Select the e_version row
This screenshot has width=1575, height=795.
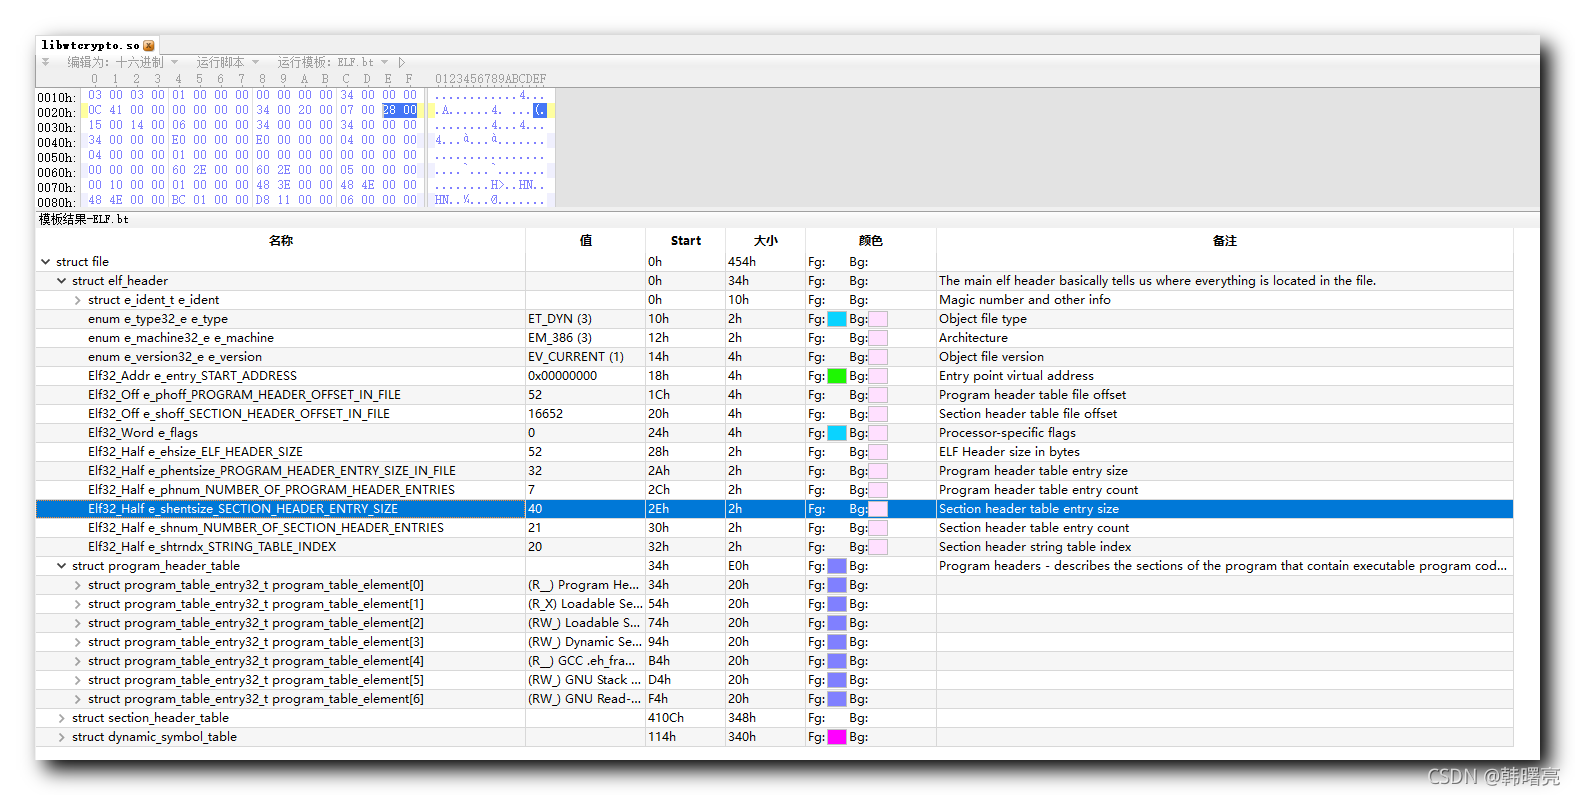click(x=774, y=357)
